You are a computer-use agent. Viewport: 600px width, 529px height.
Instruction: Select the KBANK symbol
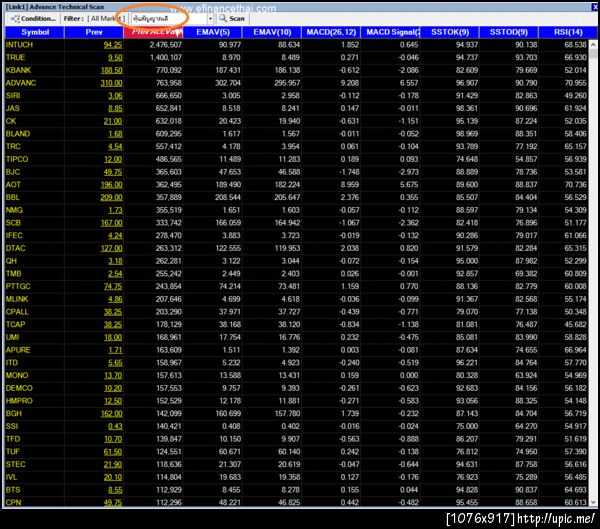pos(18,70)
